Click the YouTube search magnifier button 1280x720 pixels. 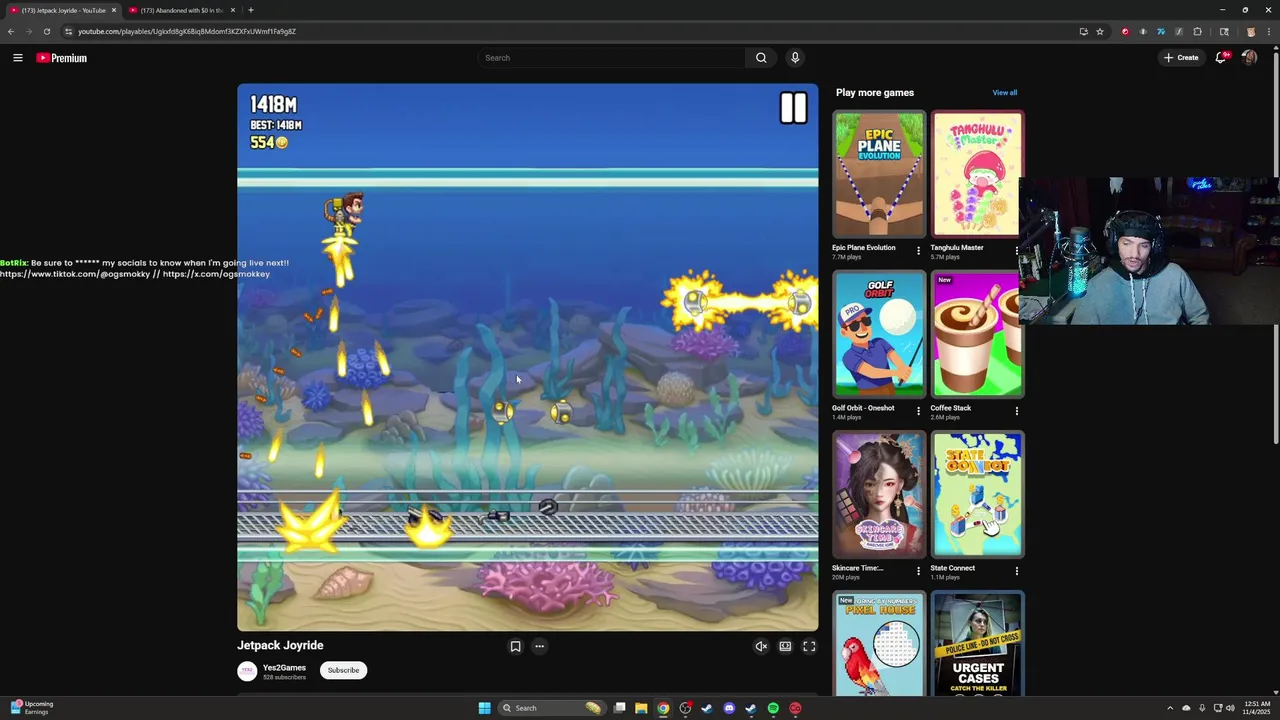pyautogui.click(x=761, y=58)
